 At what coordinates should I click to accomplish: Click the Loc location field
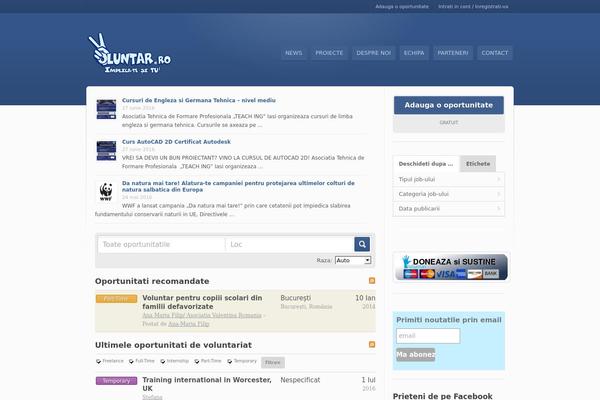click(x=290, y=244)
